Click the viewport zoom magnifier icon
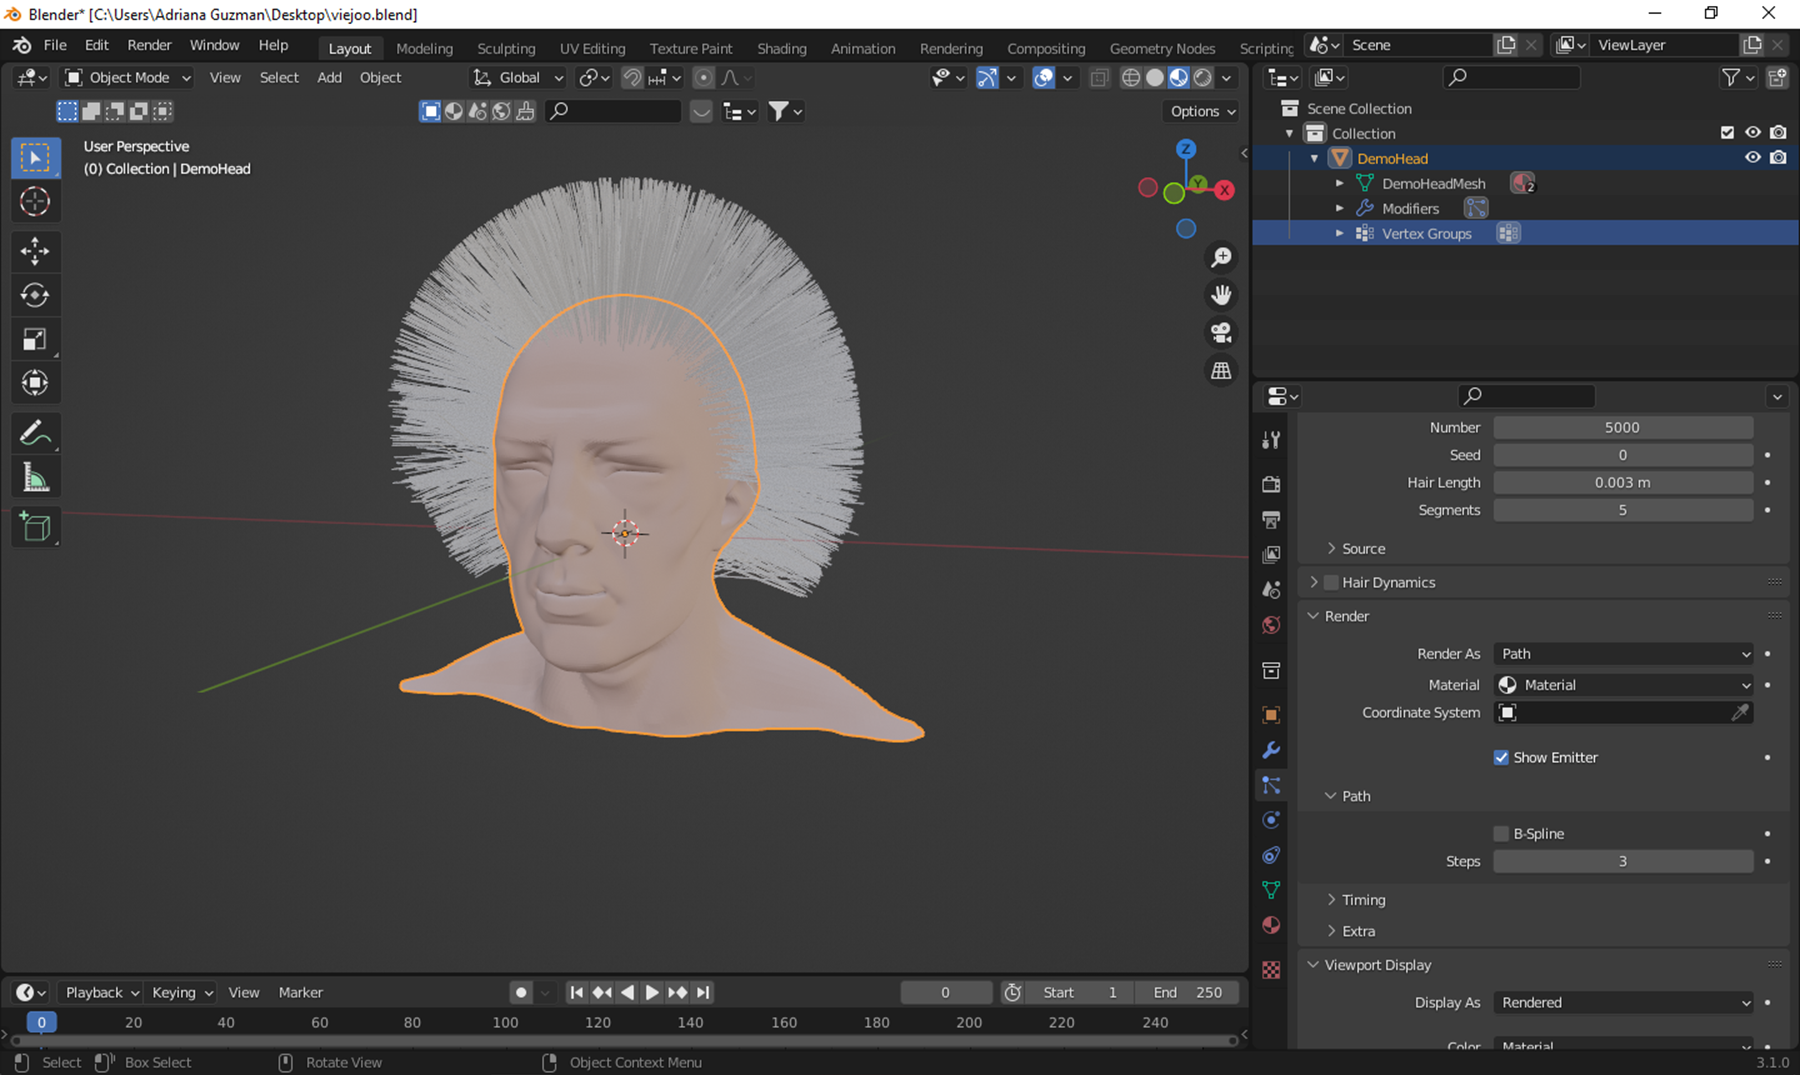This screenshot has width=1800, height=1075. coord(1221,257)
